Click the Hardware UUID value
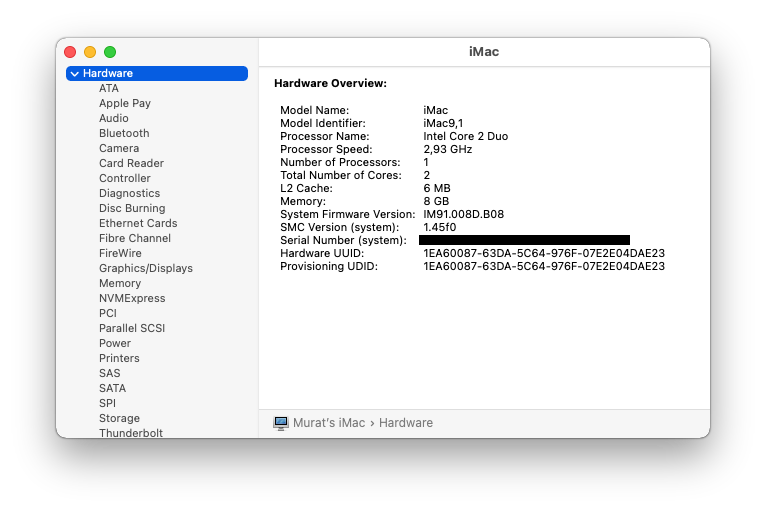This screenshot has width=766, height=512. pos(544,254)
